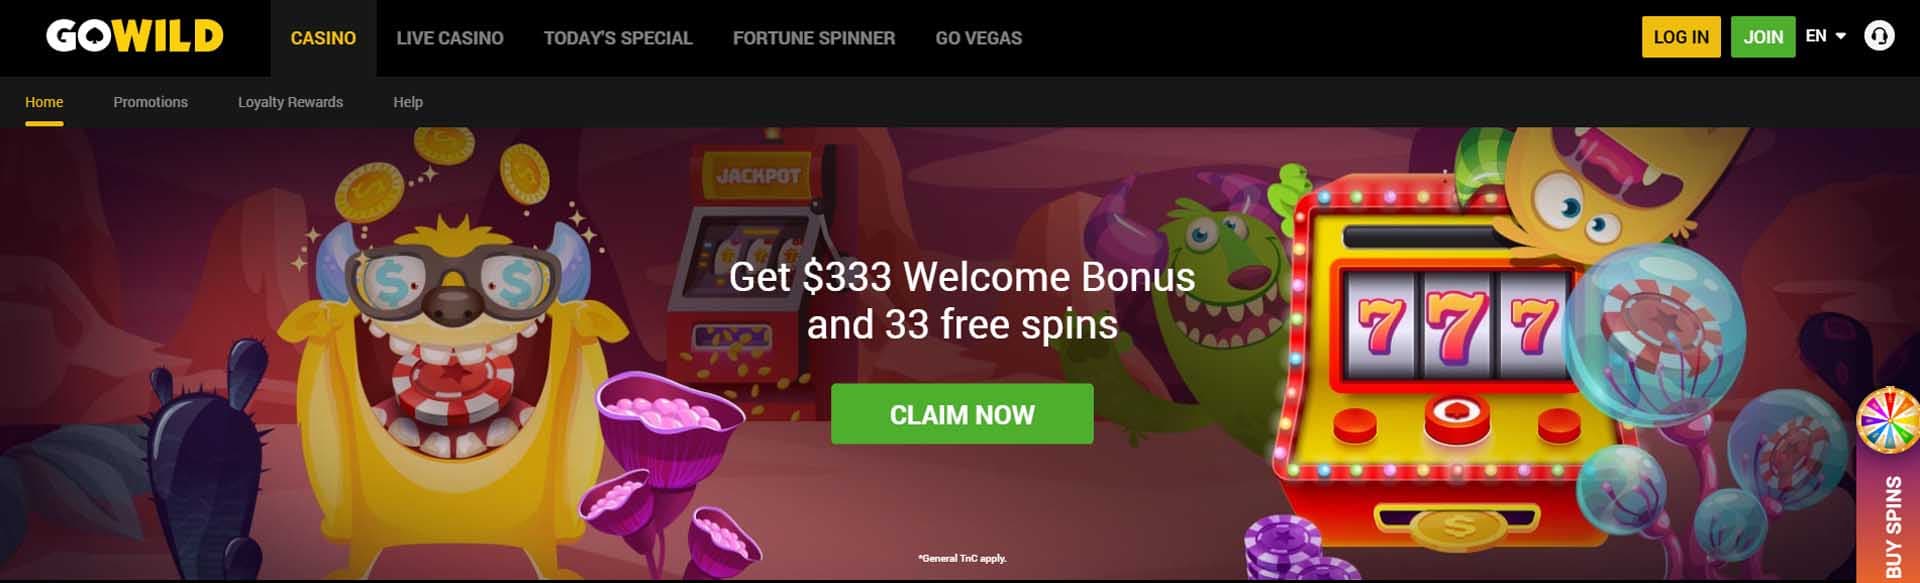The height and width of the screenshot is (583, 1920).
Task: Select the Home tab
Action: [44, 102]
